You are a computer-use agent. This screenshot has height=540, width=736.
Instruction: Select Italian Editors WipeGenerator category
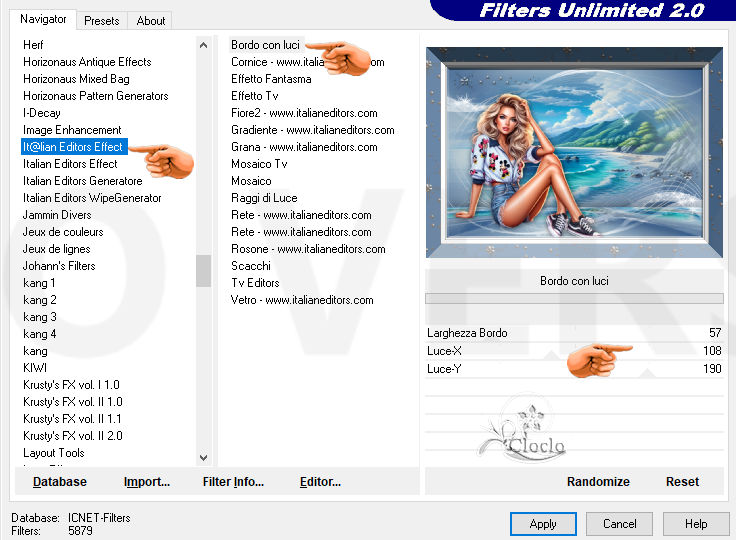pos(92,198)
